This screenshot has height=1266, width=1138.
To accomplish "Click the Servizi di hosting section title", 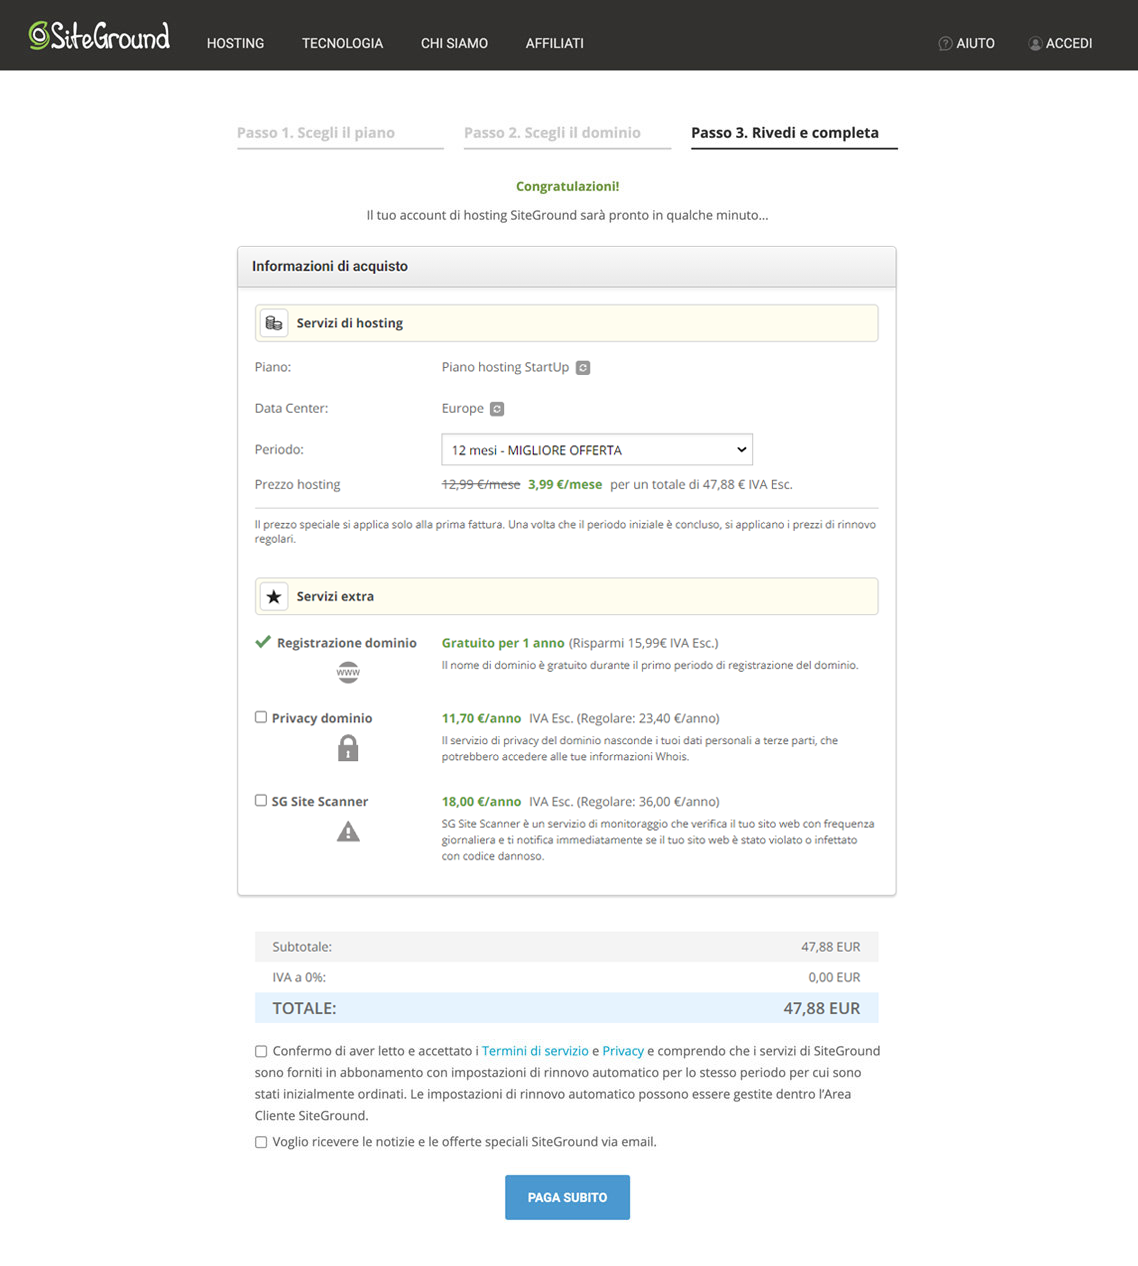I will click(x=350, y=323).
